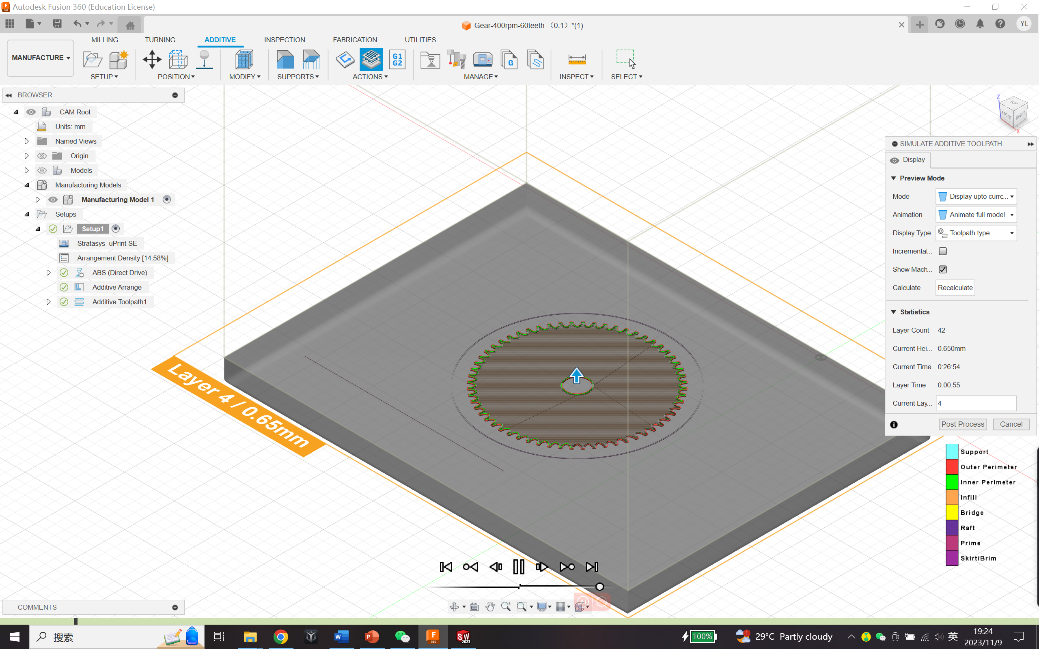
Task: Click the Support cyan color swatch
Action: click(x=952, y=451)
